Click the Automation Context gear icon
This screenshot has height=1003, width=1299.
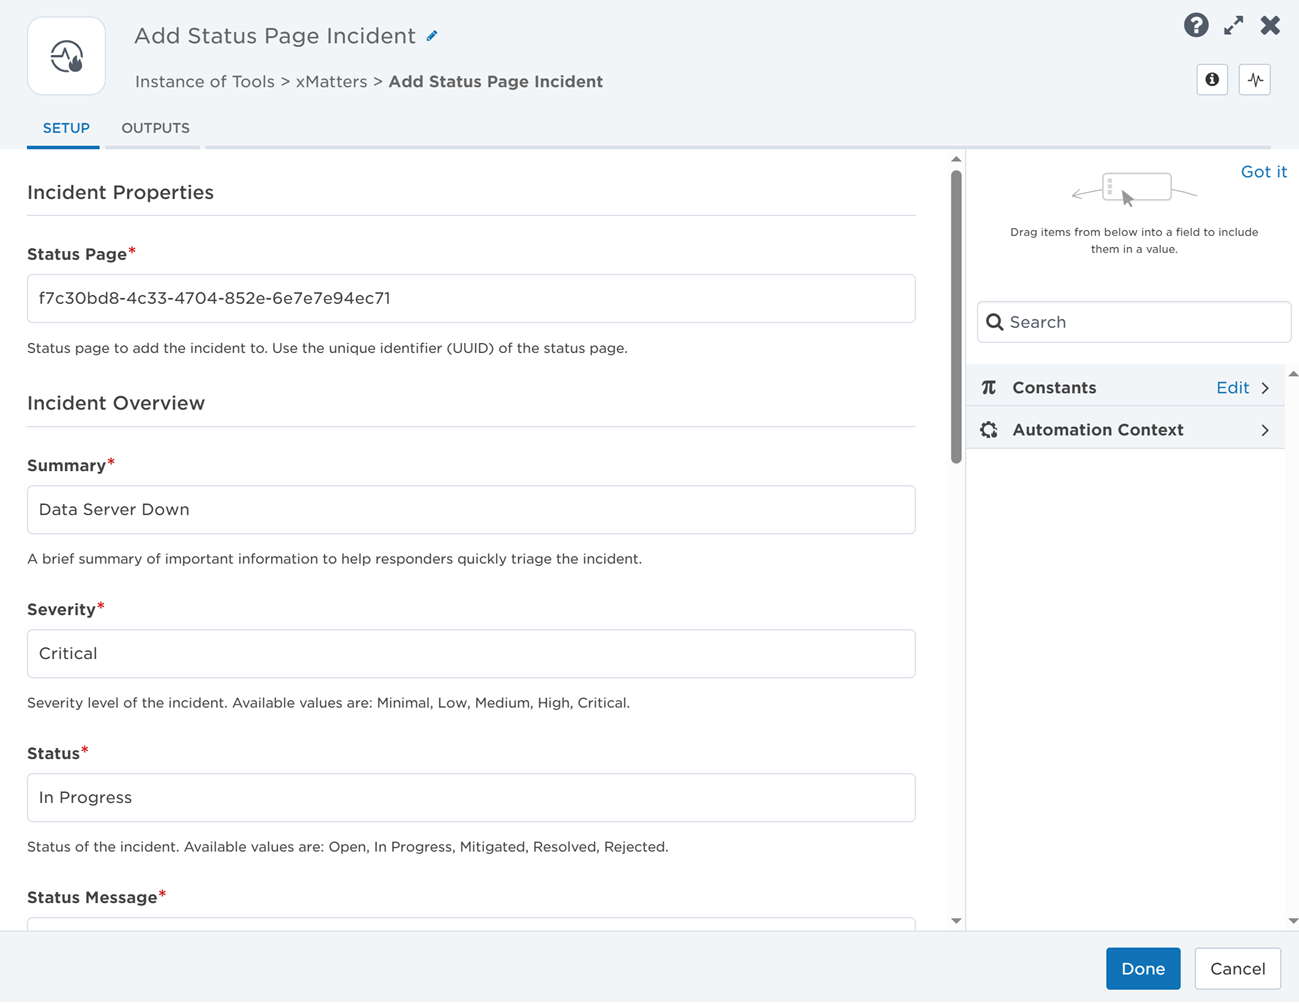[989, 430]
